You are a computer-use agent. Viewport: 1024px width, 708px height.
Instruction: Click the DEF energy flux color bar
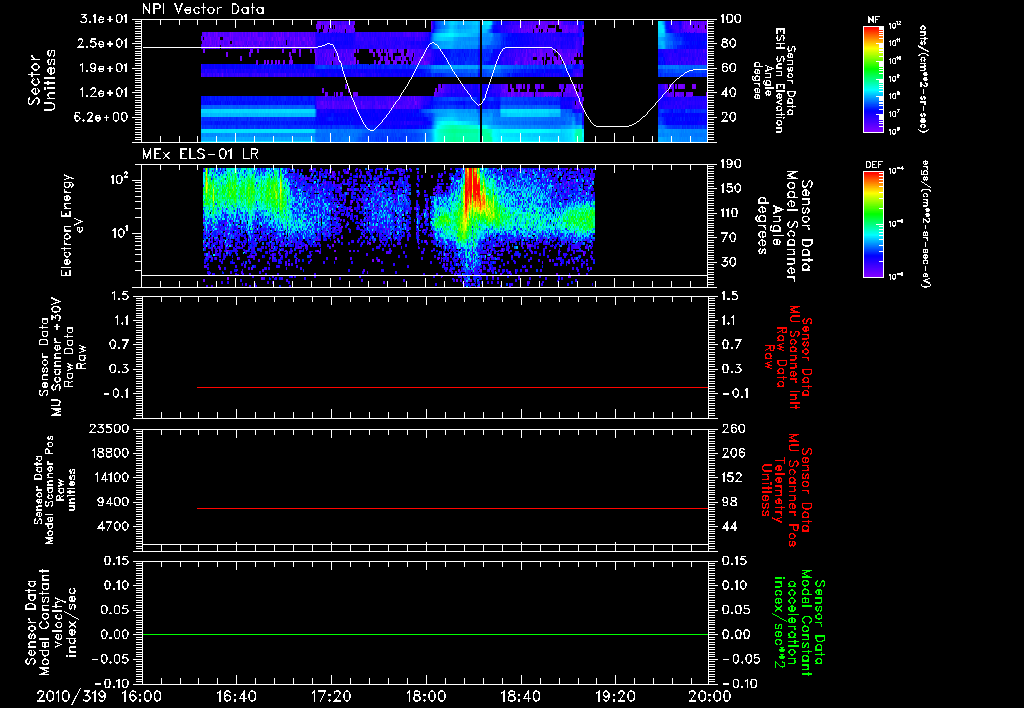coord(874,223)
